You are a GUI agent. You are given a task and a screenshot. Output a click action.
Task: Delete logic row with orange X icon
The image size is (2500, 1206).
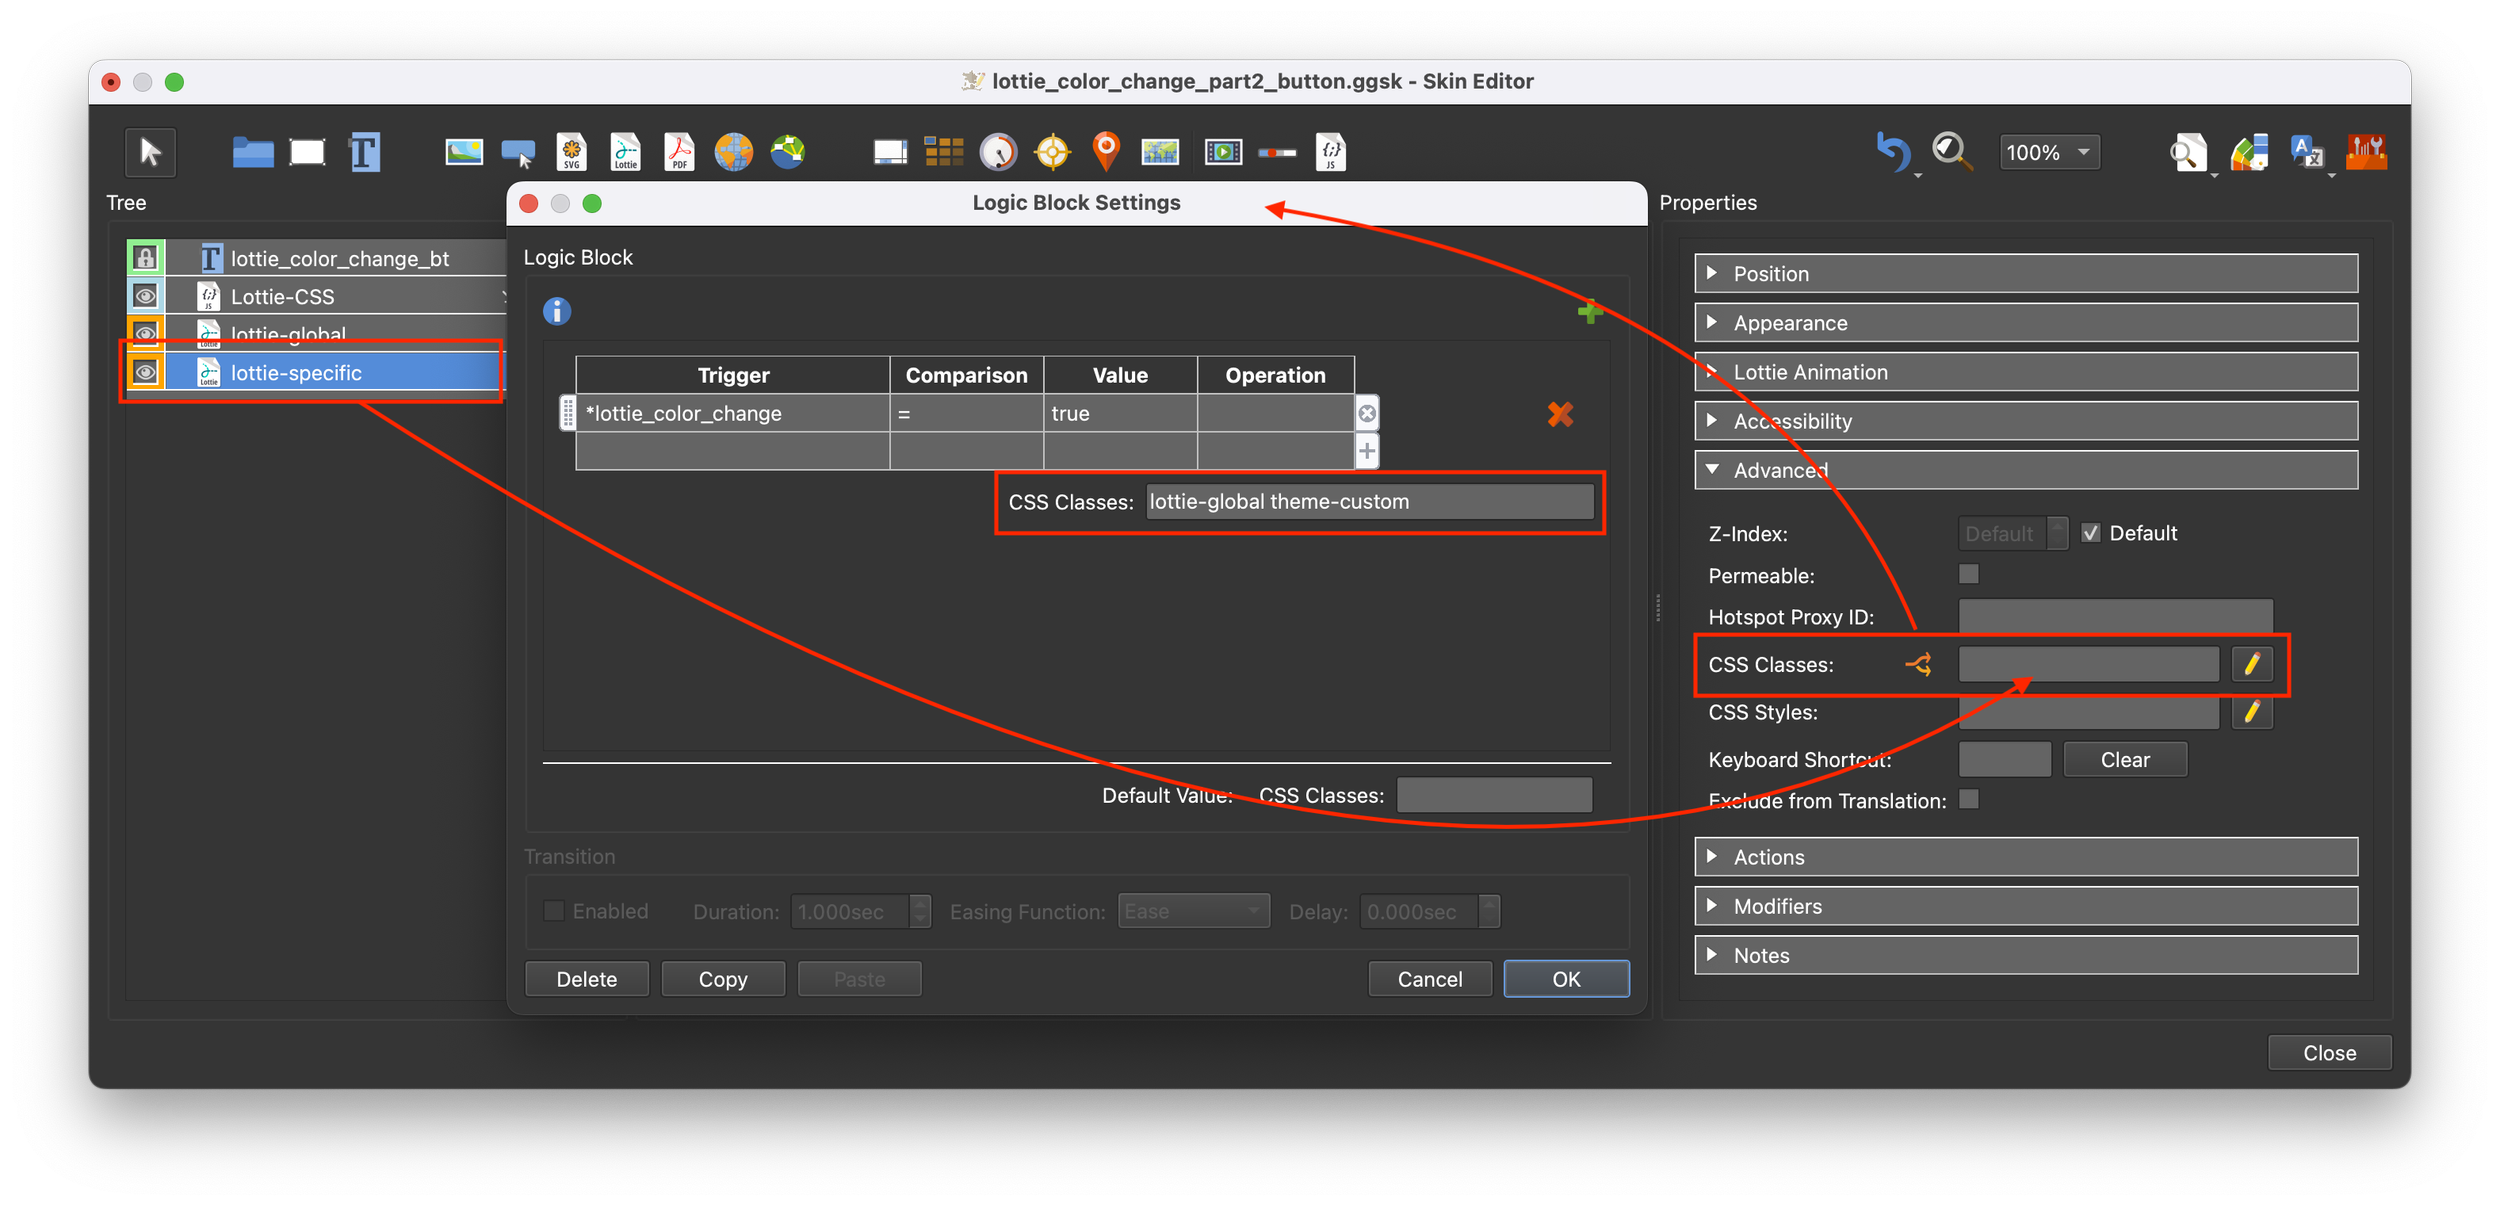[x=1560, y=414]
